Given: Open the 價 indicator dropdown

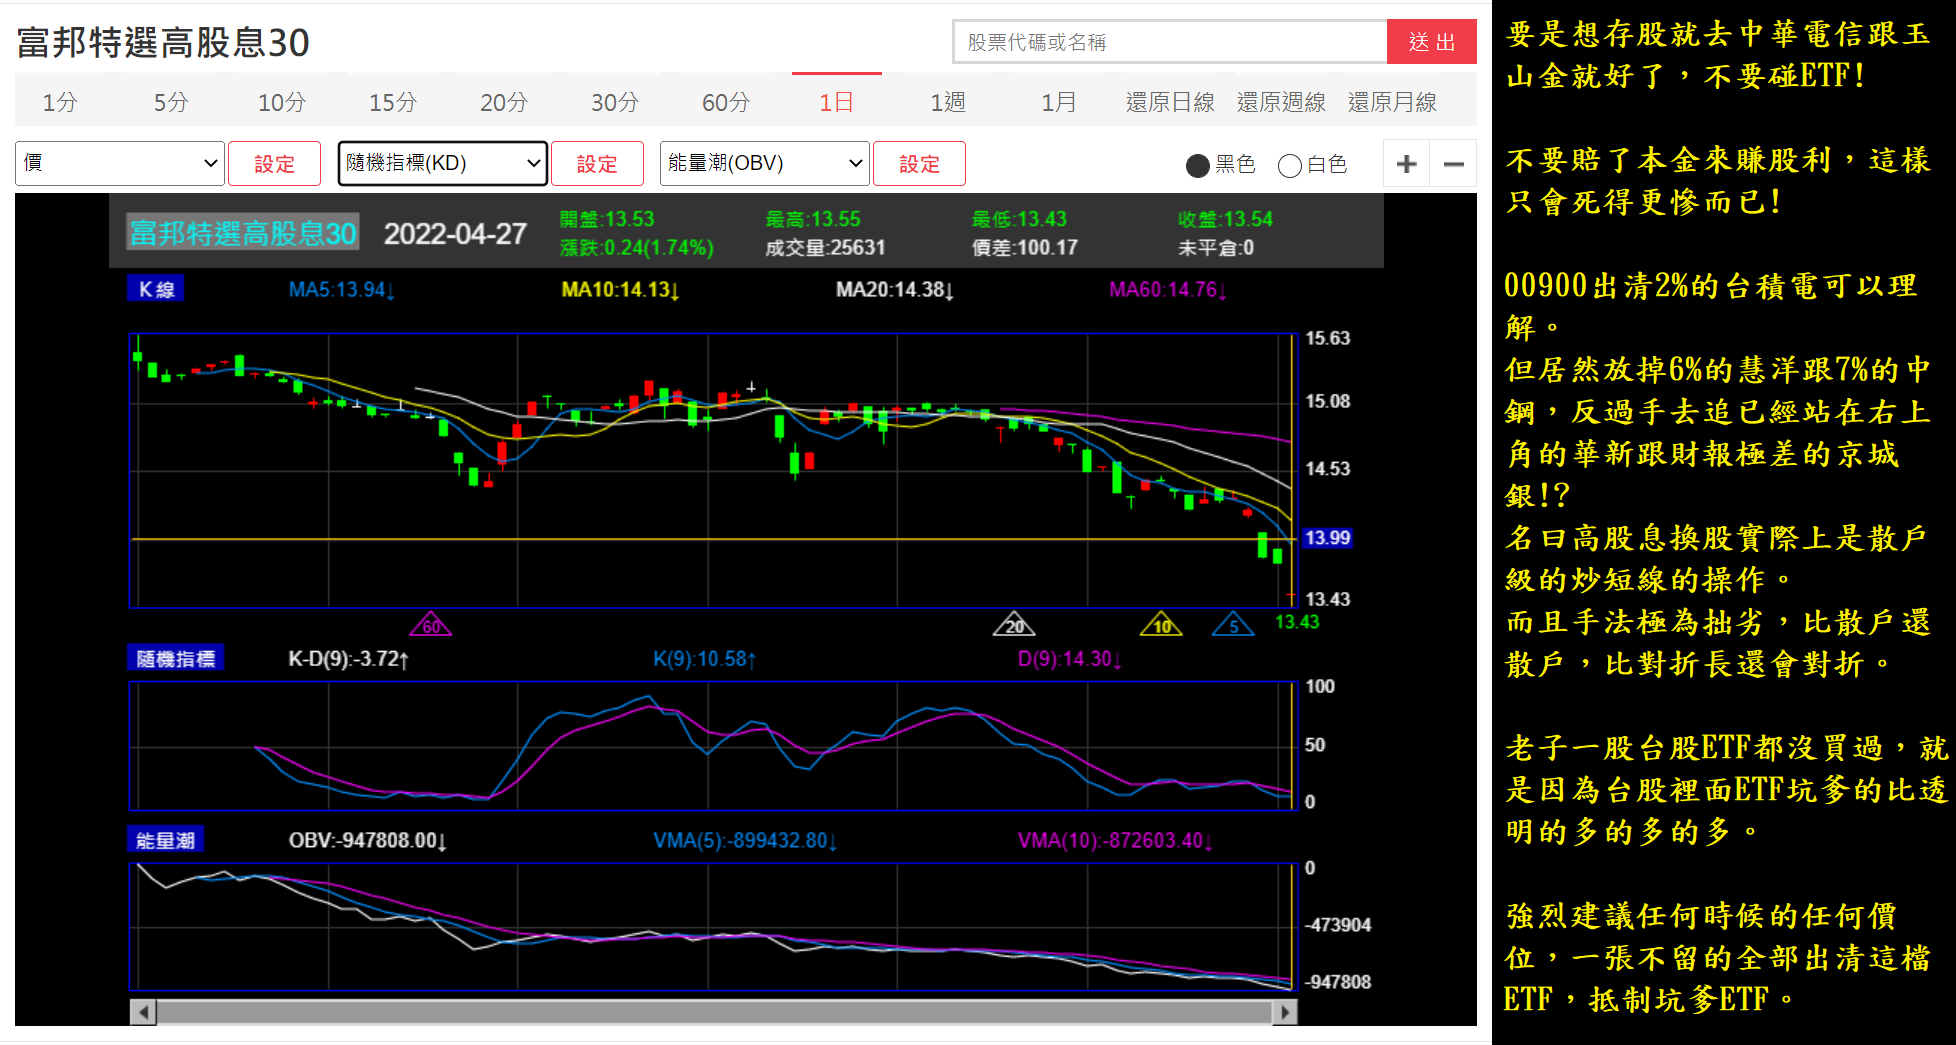Looking at the screenshot, I should [119, 163].
